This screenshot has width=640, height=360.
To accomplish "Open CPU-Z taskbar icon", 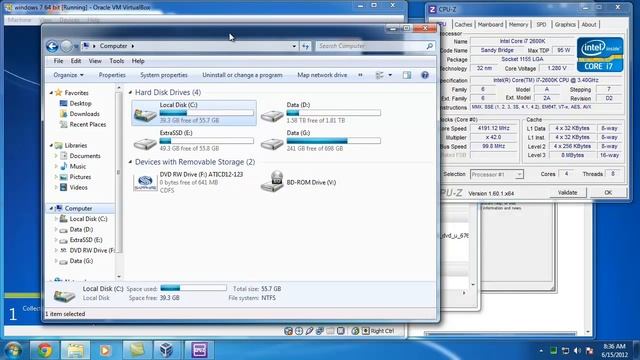I will click(x=199, y=350).
